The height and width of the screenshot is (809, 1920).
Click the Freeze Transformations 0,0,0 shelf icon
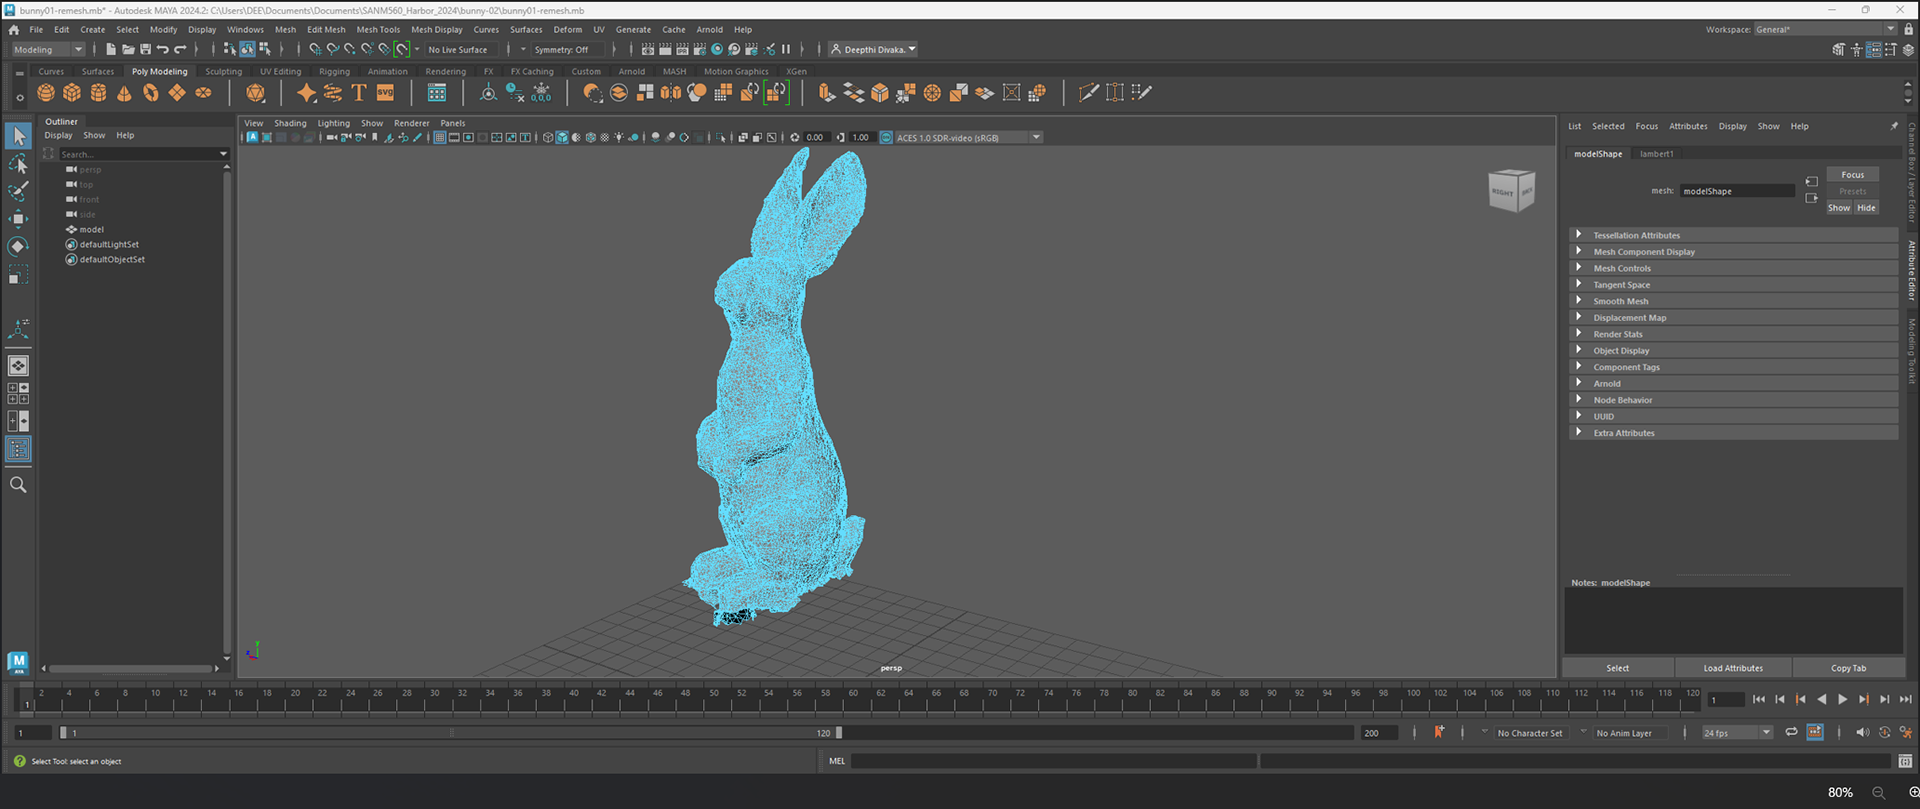pyautogui.click(x=541, y=93)
